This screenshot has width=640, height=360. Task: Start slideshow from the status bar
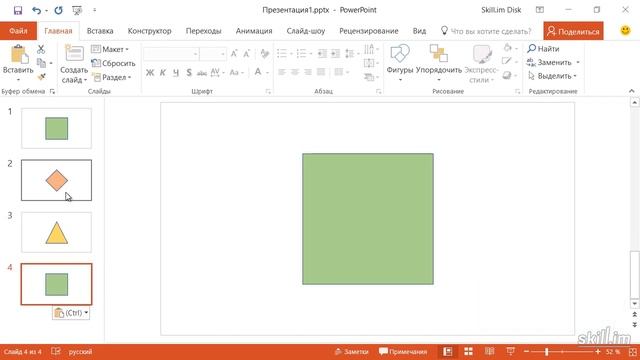point(510,351)
